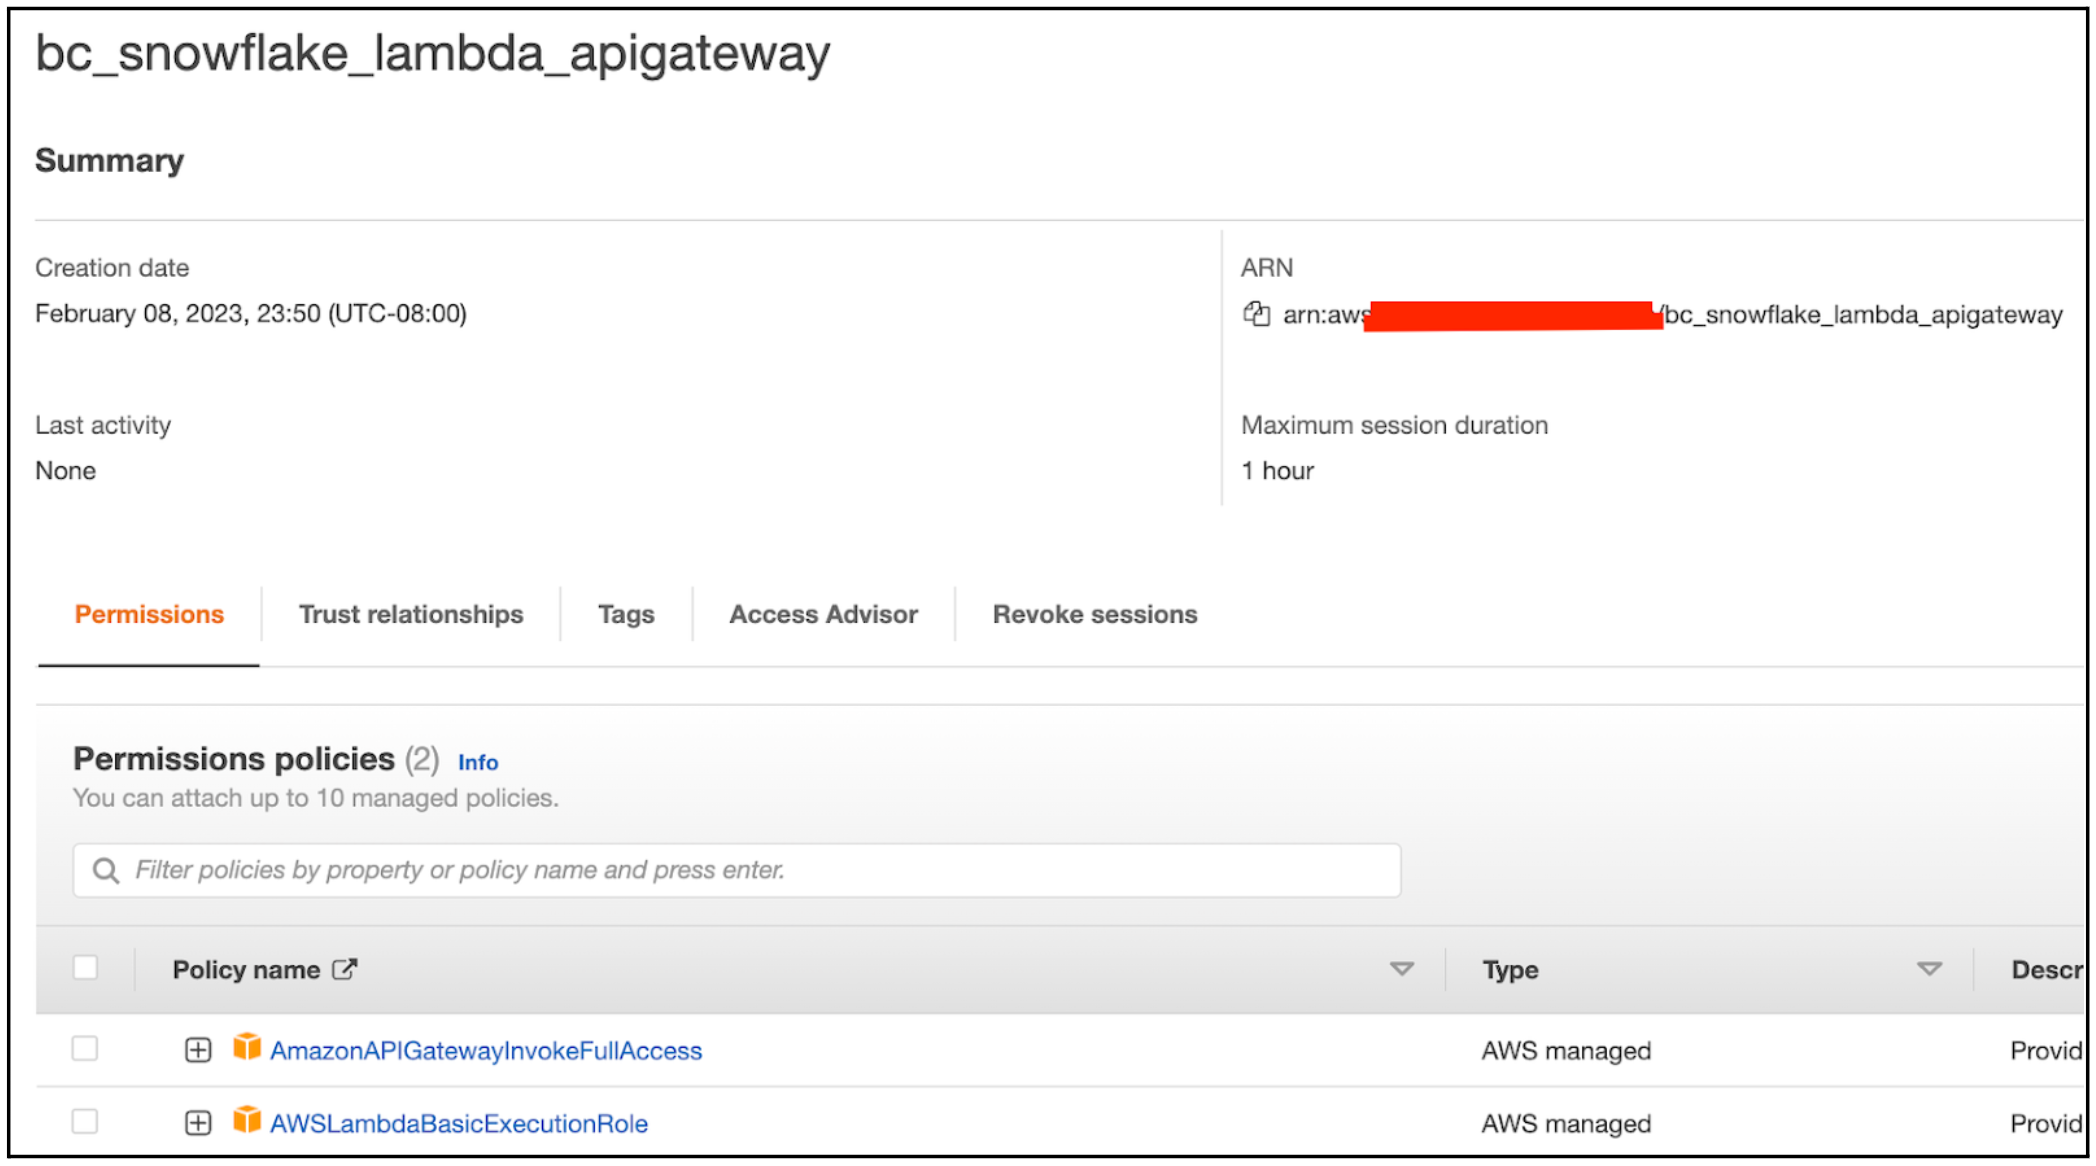
Task: Copy the role ARN with the copy icon
Action: coord(1256,314)
